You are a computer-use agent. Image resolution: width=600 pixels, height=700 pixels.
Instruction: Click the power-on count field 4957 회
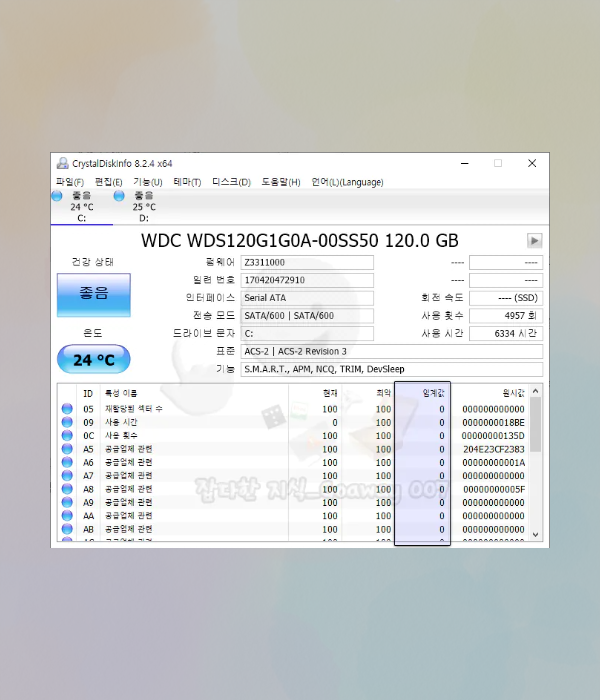point(506,316)
